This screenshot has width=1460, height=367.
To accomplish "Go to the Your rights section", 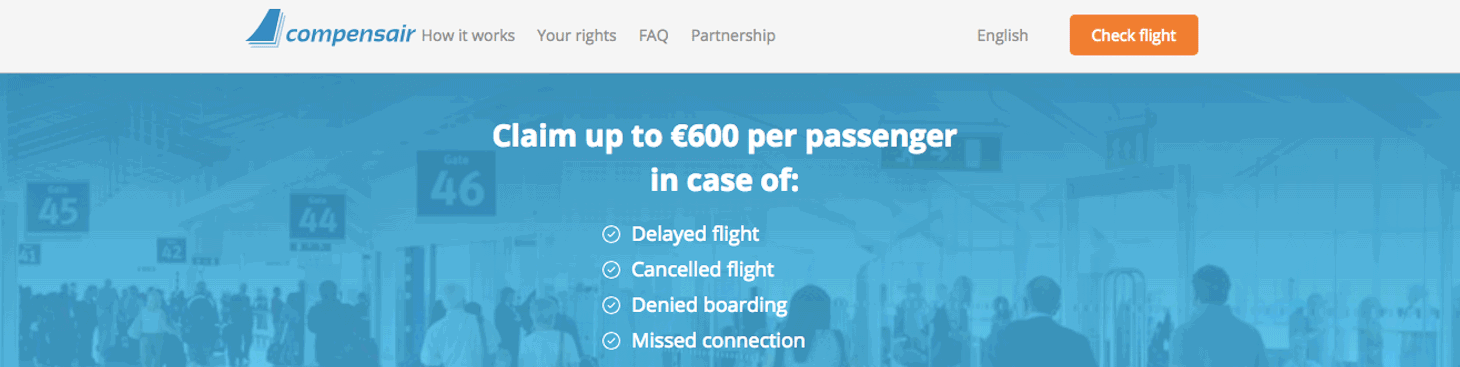I will tap(577, 36).
